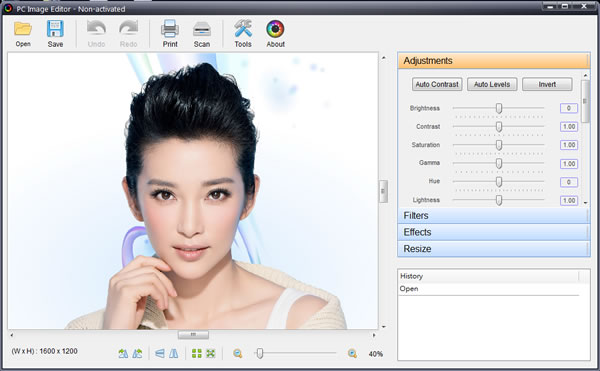Click the canvas horizontal scrollbar thumb
This screenshot has width=600, height=371.
(193, 335)
